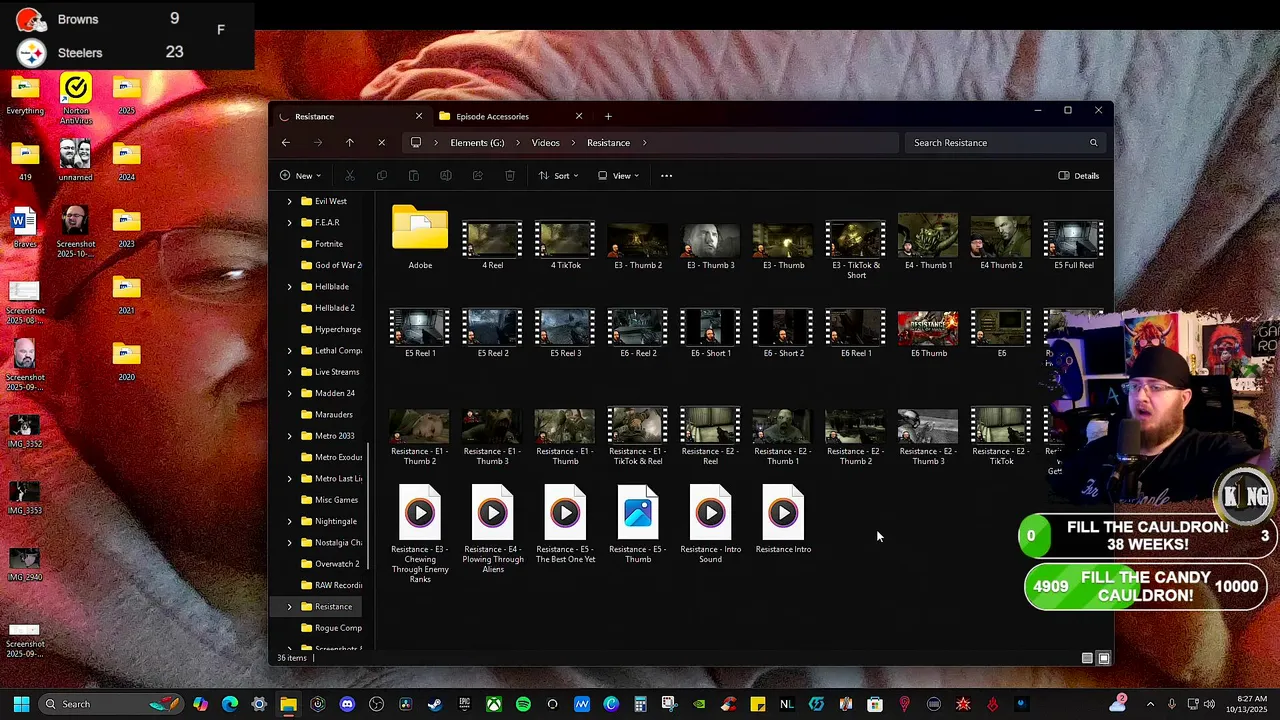Open the Adobe folder
The image size is (1280, 720).
420,237
